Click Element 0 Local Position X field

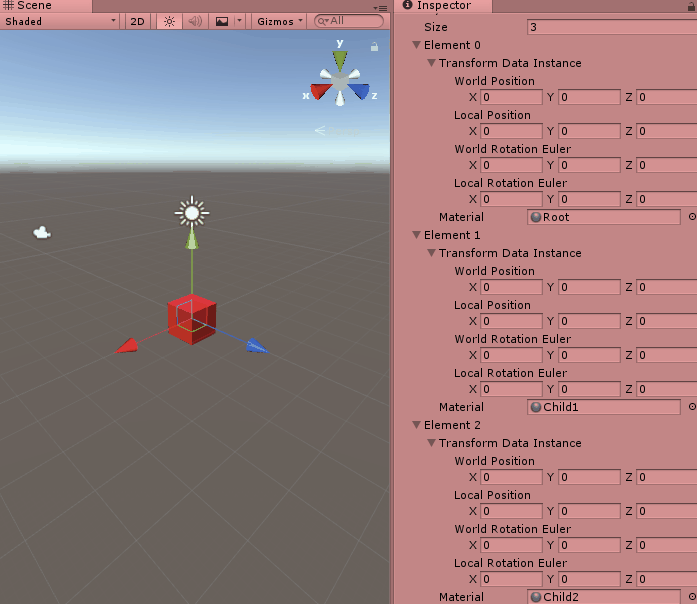511,131
